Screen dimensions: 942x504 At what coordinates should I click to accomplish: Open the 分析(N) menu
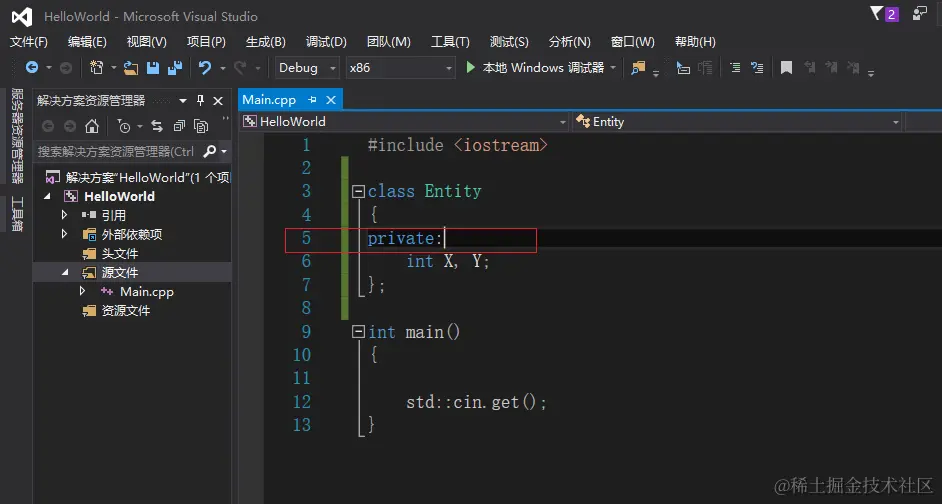click(570, 41)
